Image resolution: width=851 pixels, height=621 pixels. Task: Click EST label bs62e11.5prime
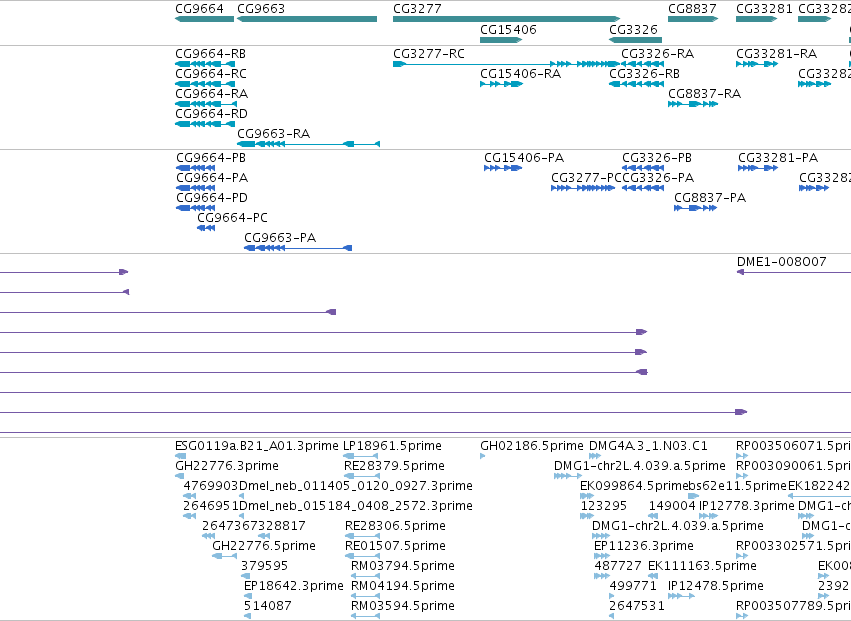click(737, 486)
